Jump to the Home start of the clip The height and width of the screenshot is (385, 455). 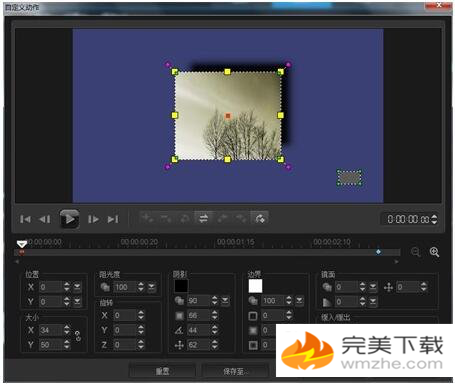[x=25, y=219]
